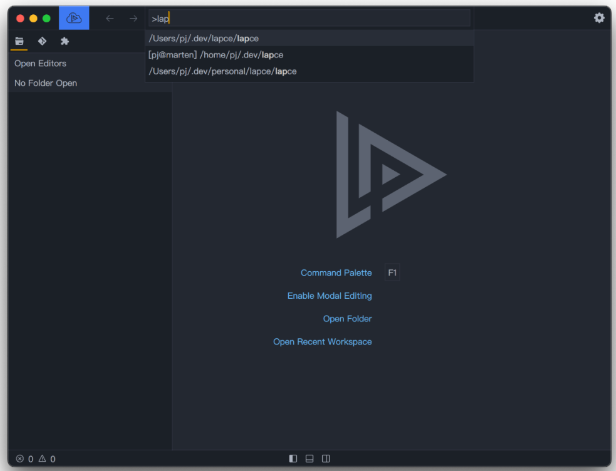Maximize the window with green button
The width and height of the screenshot is (616, 471).
46,18
